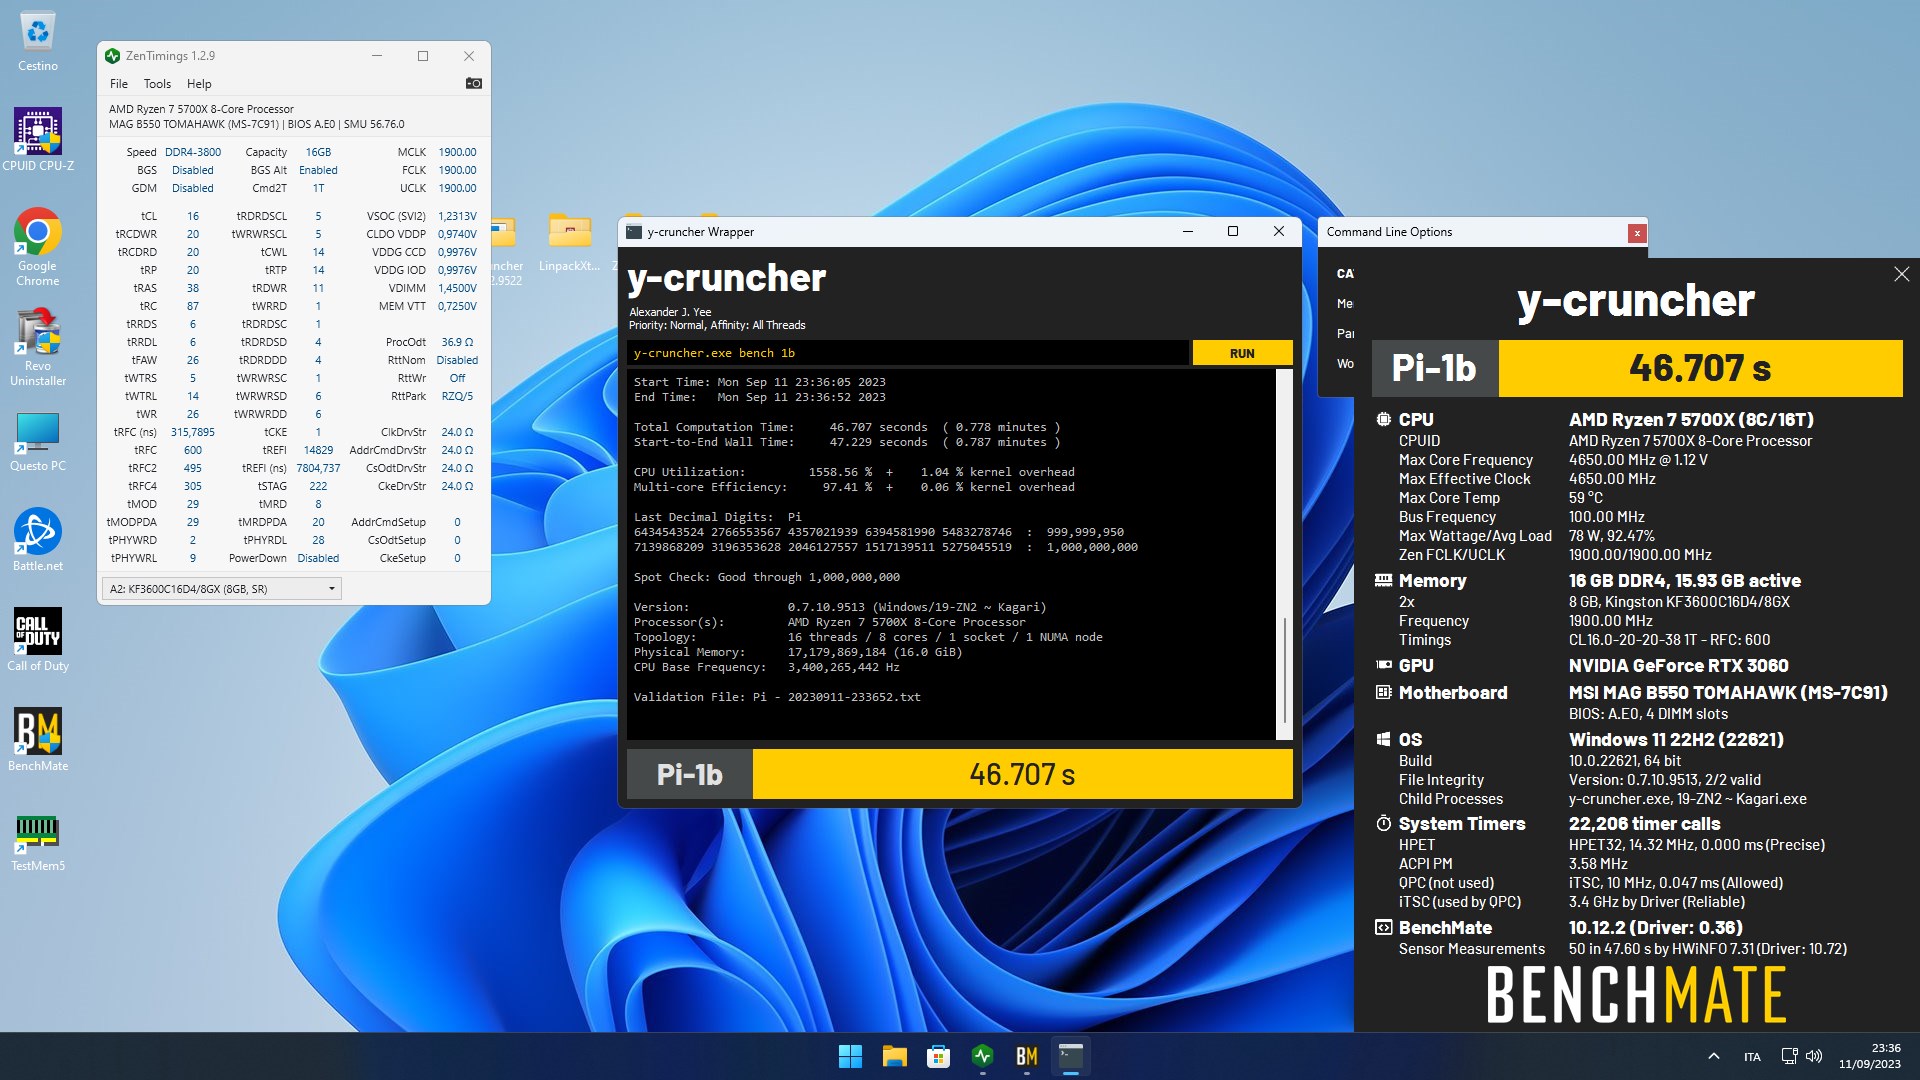This screenshot has width=1920, height=1080.
Task: Open Revo Uninstaller desktop icon
Action: pos(38,347)
